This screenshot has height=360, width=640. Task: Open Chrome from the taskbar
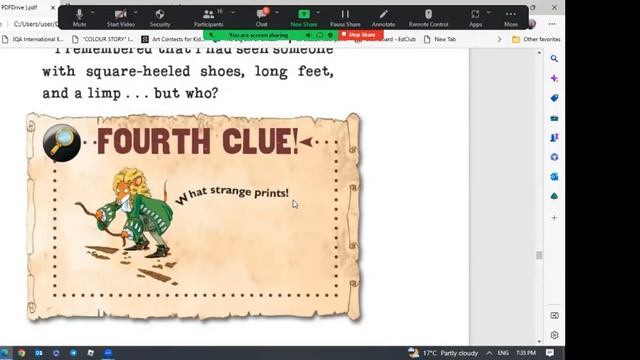point(21,353)
